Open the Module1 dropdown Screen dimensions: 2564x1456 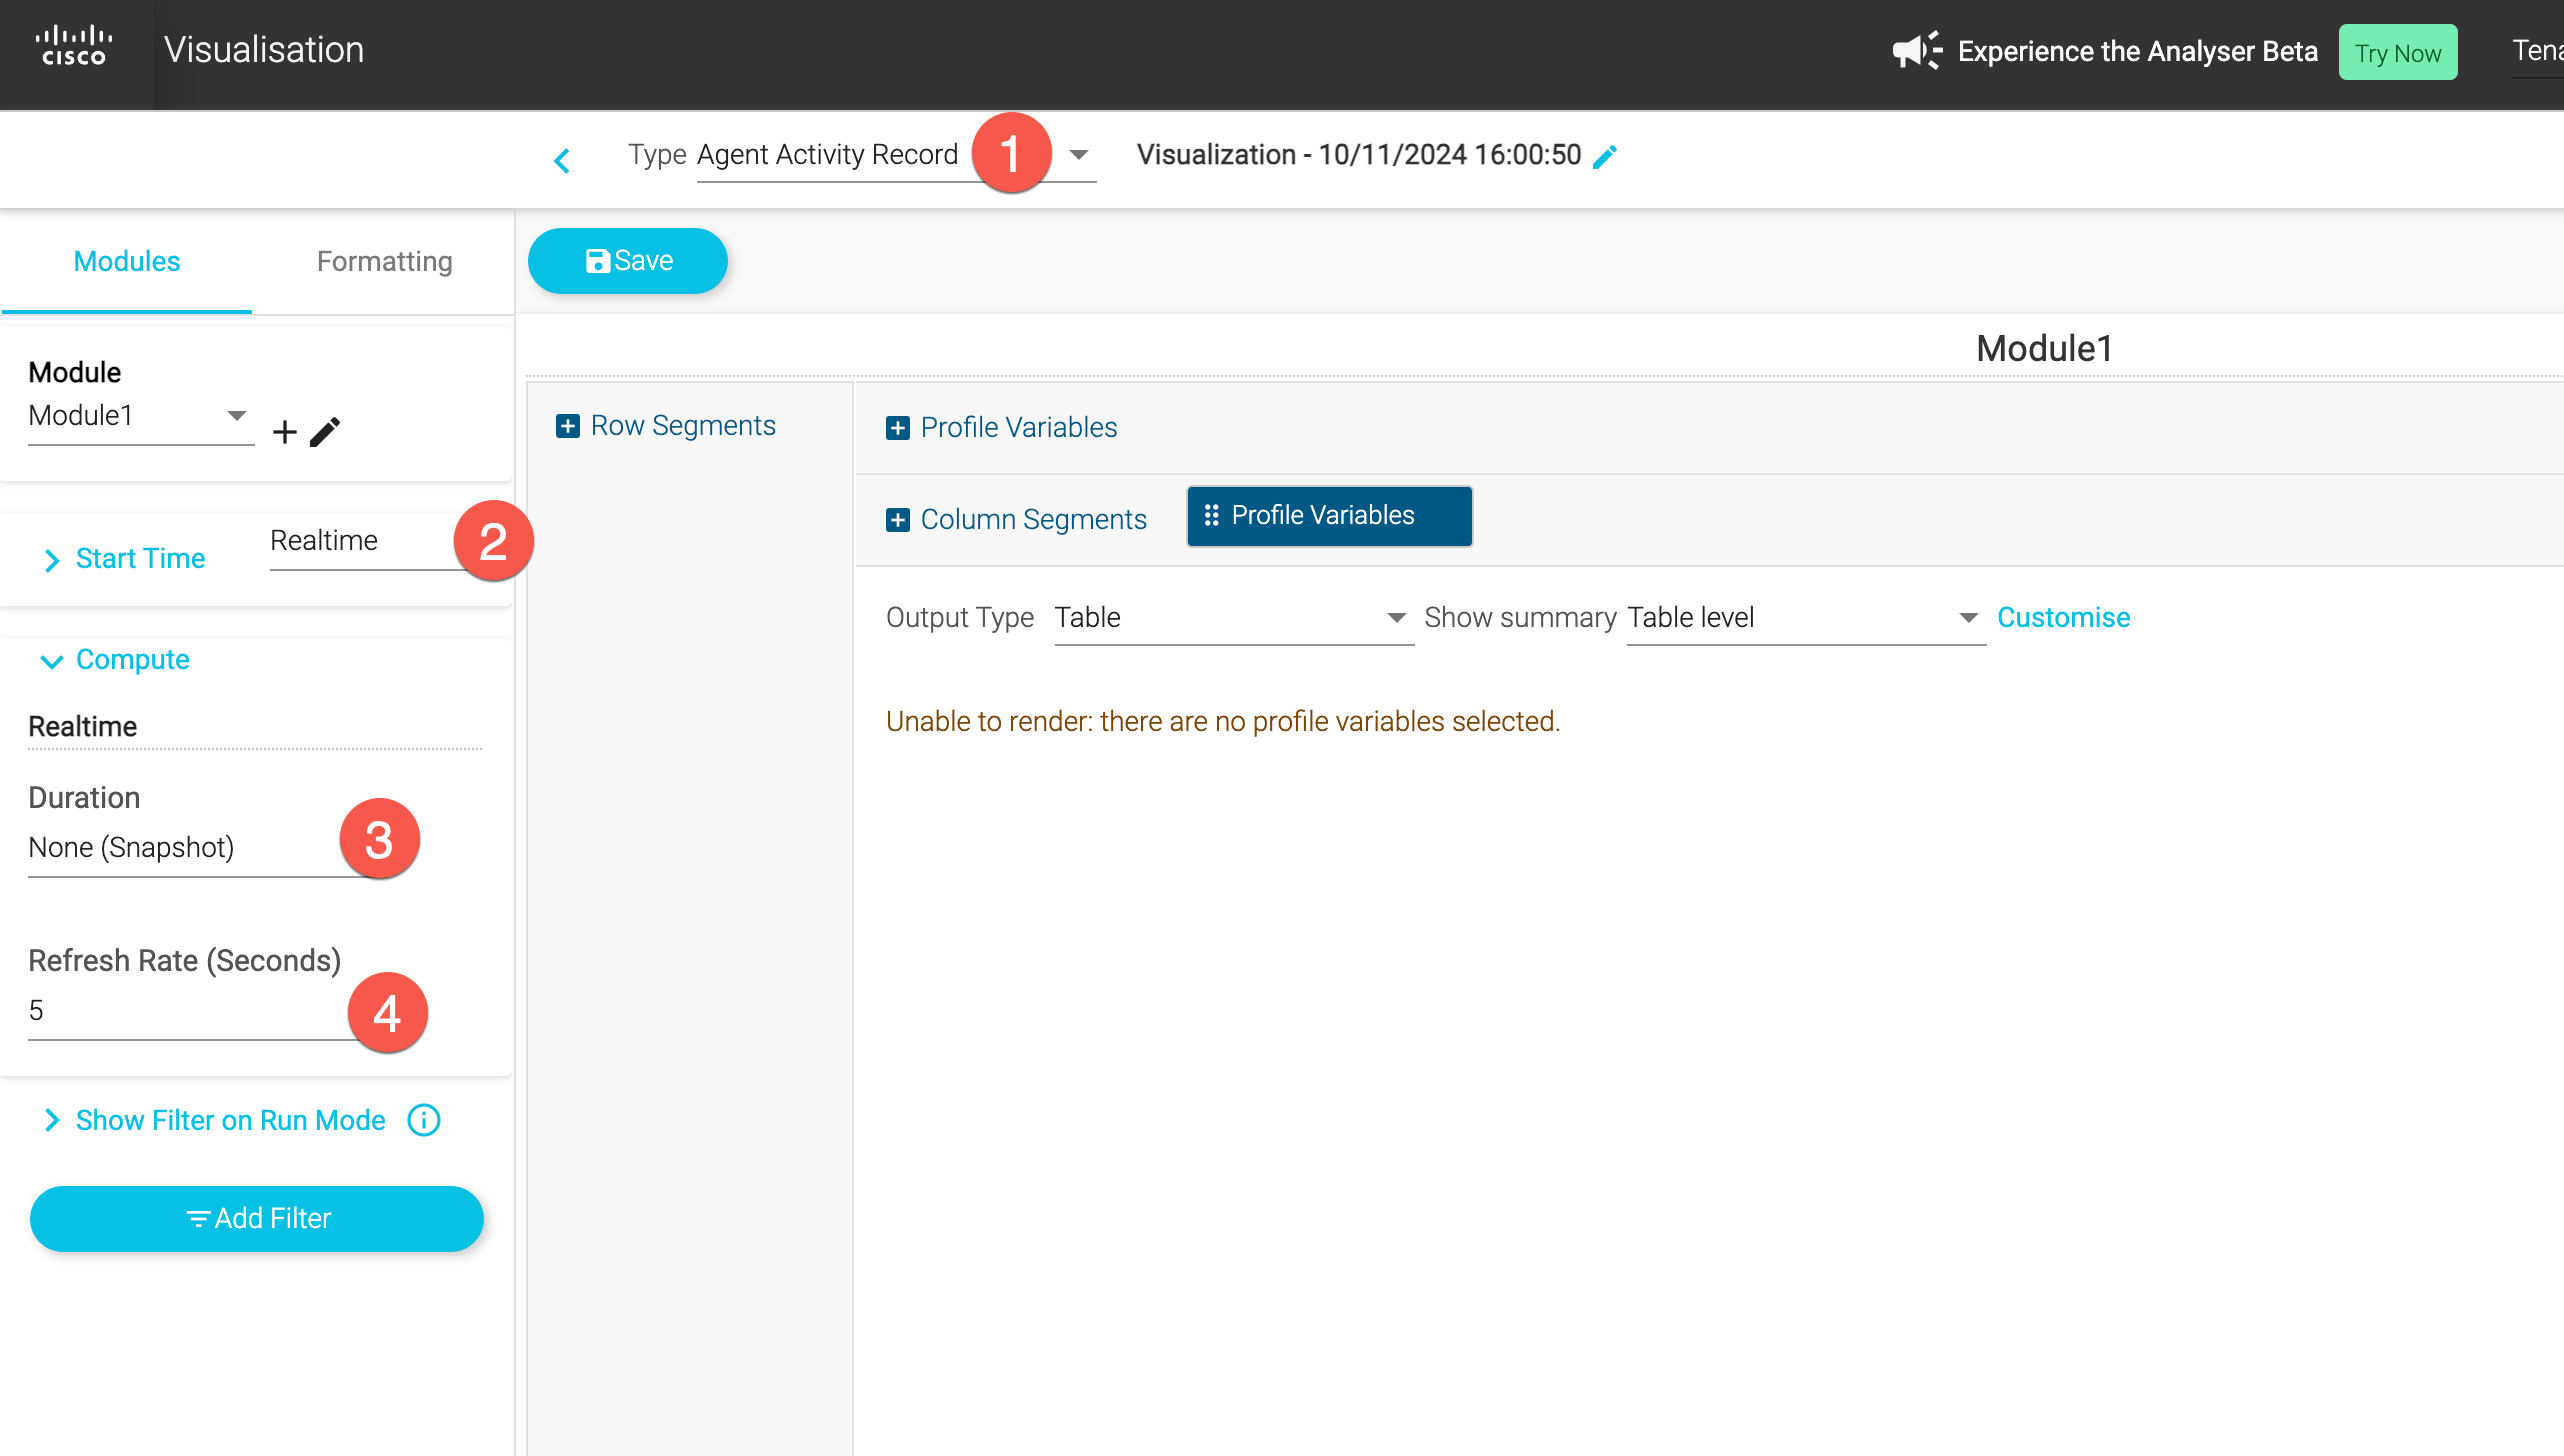coord(236,416)
